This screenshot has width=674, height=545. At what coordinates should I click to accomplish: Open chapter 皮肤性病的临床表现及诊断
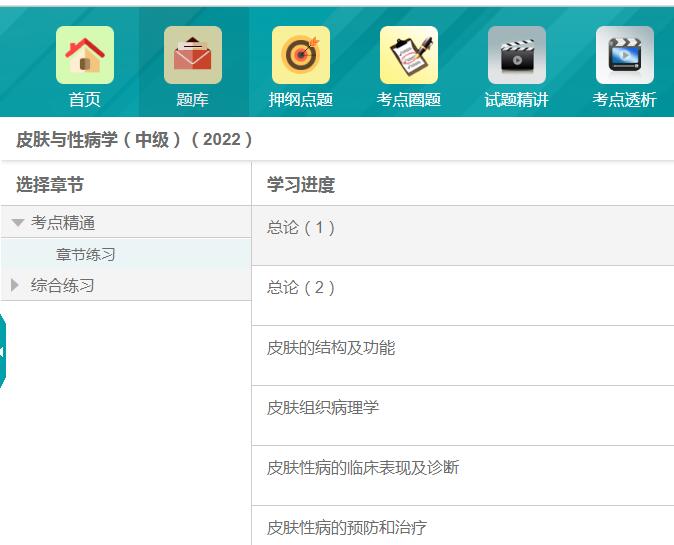pyautogui.click(x=463, y=476)
